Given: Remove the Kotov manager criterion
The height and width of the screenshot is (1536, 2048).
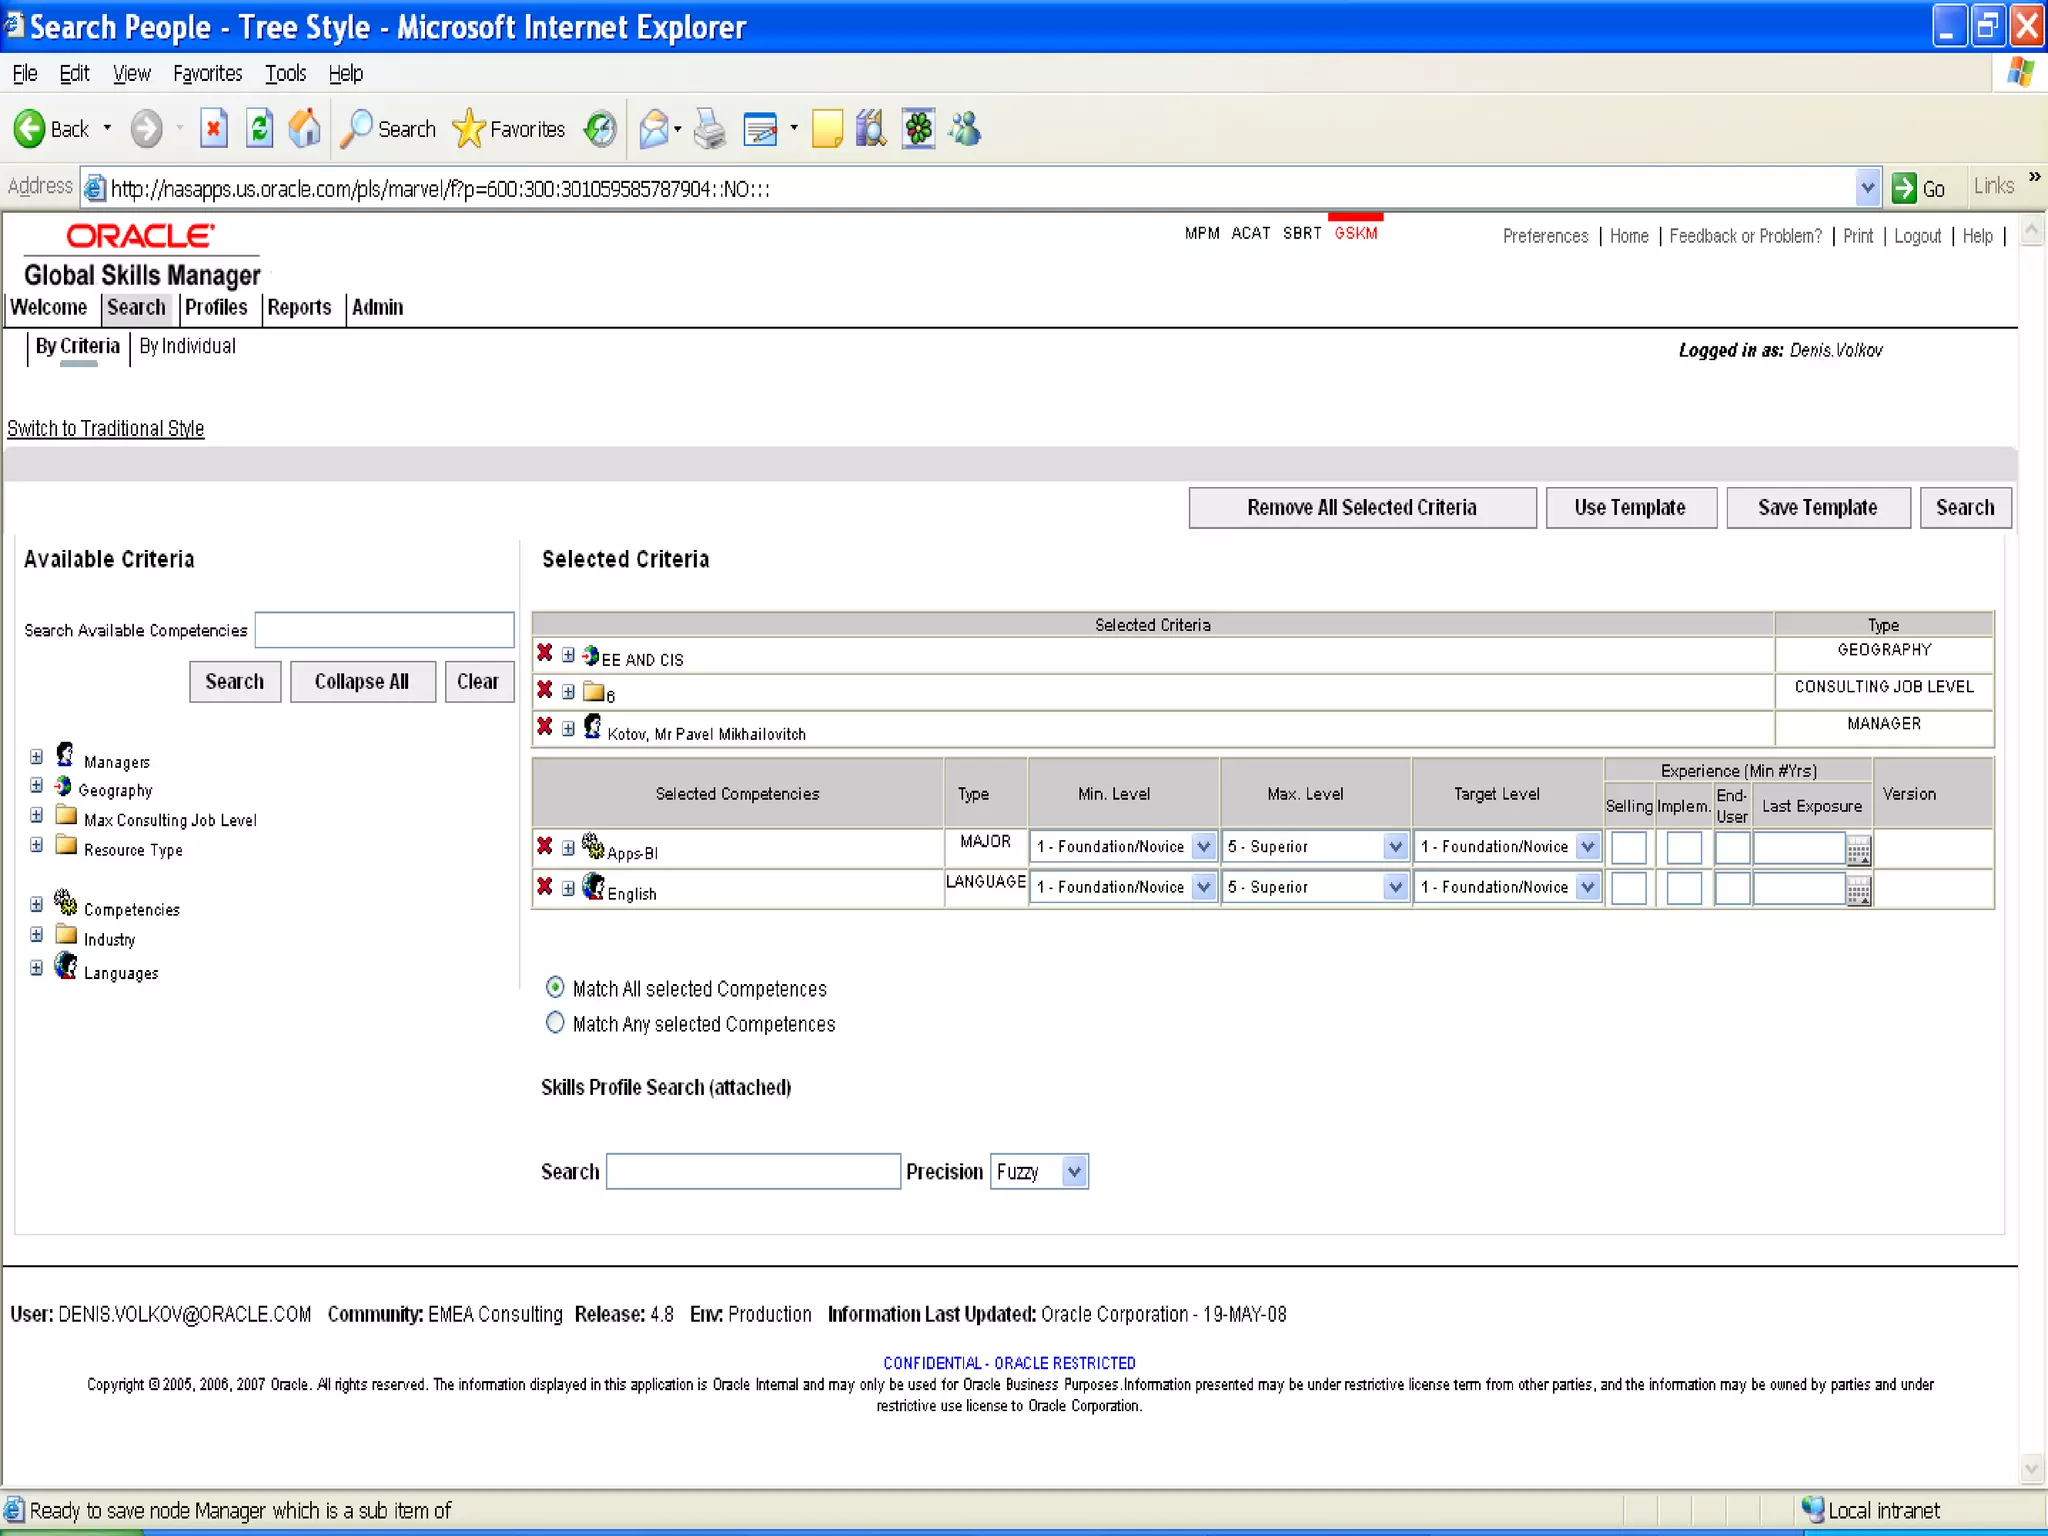Looking at the screenshot, I should point(544,726).
